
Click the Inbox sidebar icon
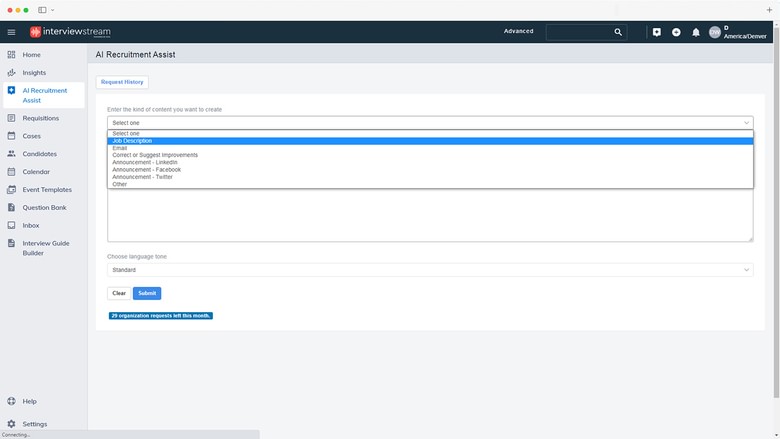[11, 225]
